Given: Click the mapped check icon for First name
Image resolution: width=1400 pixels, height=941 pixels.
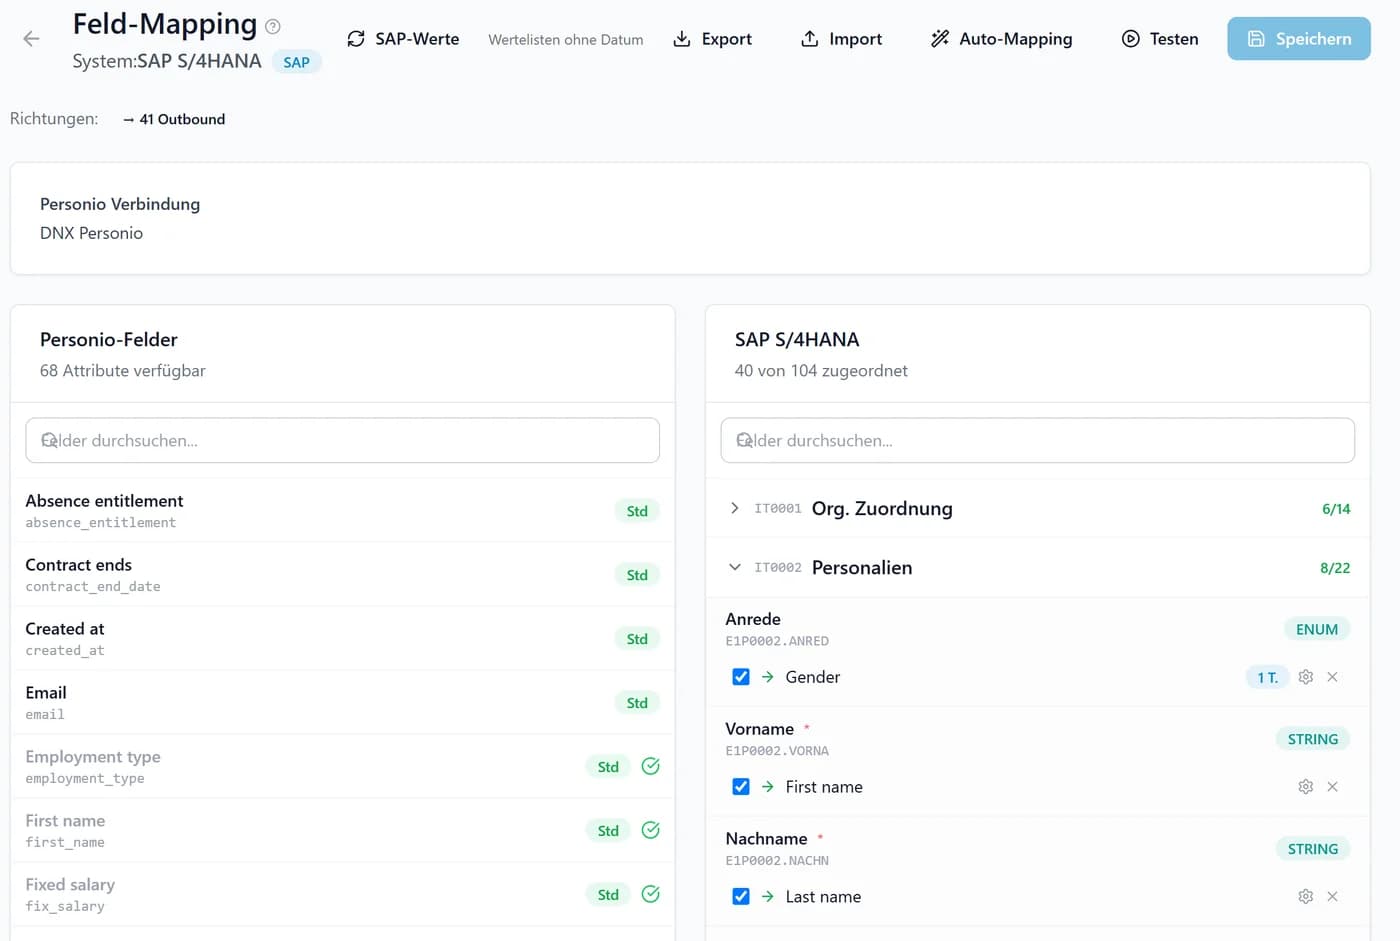Looking at the screenshot, I should pyautogui.click(x=650, y=830).
